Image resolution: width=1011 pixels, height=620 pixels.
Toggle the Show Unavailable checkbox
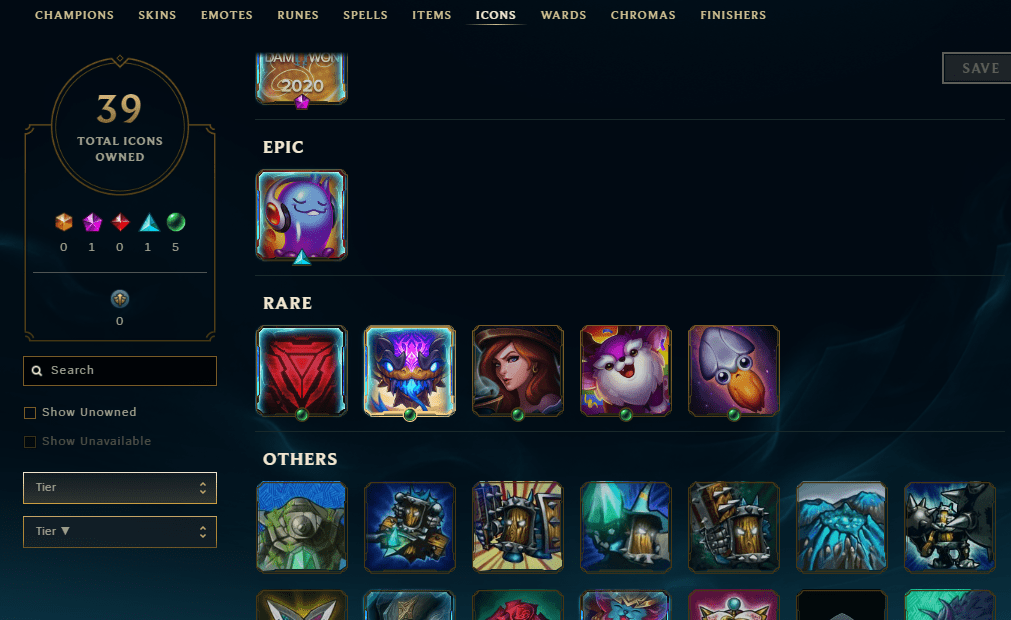[x=30, y=441]
